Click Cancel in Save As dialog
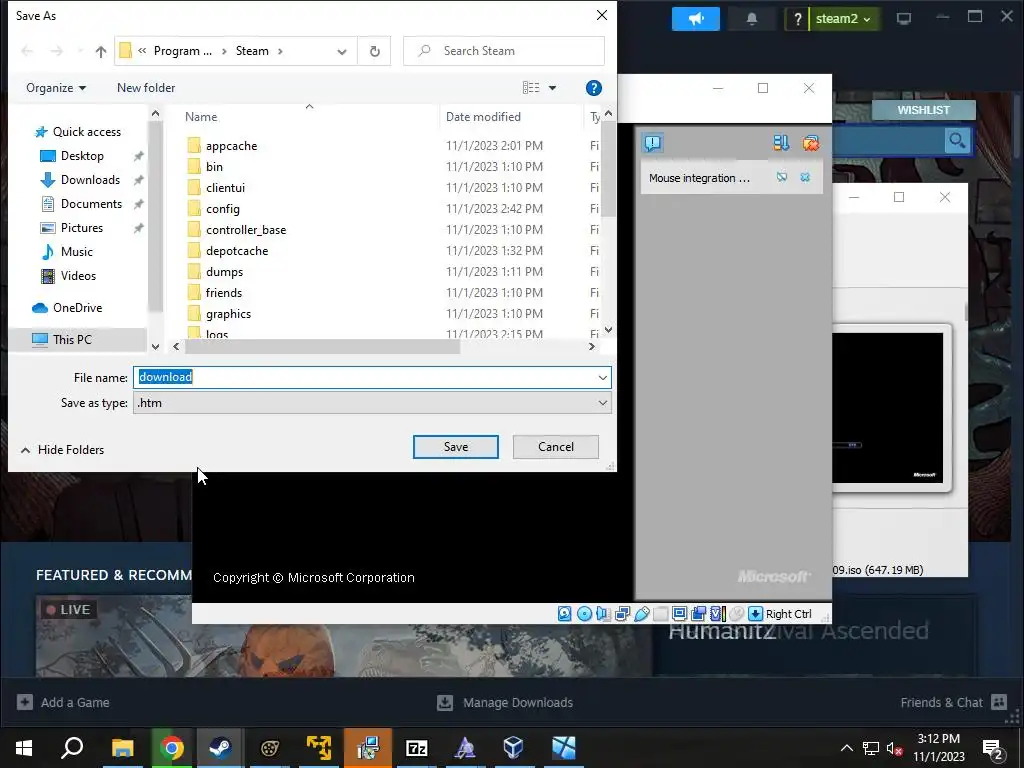This screenshot has width=1024, height=768. (x=556, y=447)
